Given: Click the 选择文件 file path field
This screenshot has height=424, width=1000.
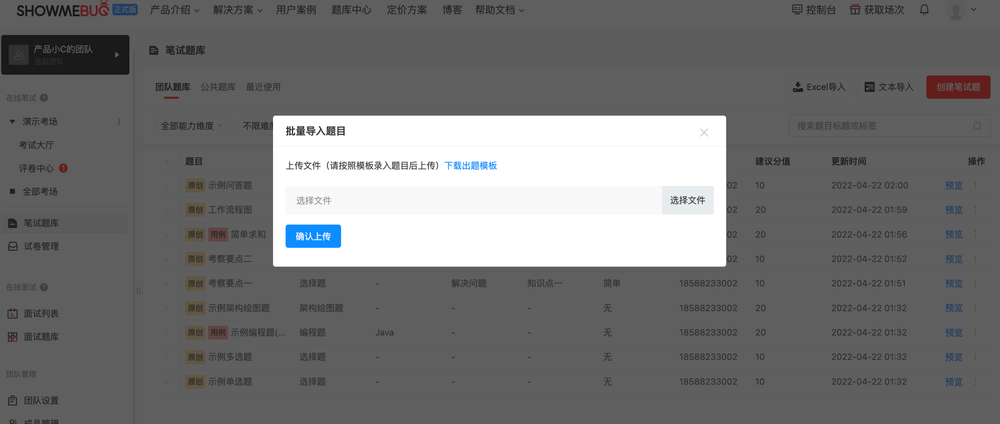Looking at the screenshot, I should point(473,200).
